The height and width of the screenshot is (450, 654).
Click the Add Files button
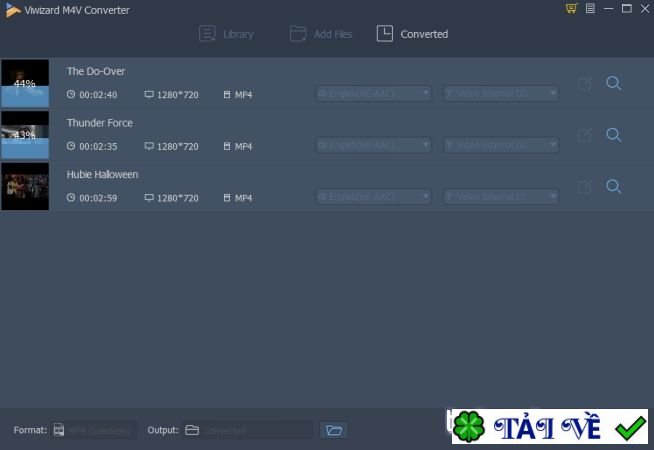(321, 34)
